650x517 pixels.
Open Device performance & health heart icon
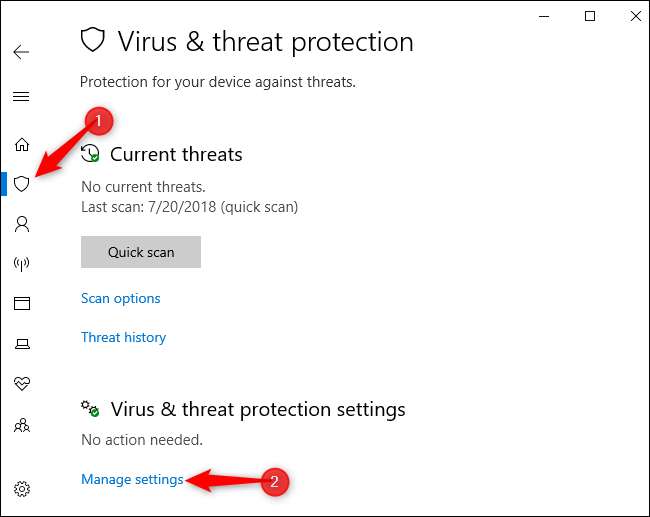pos(21,384)
